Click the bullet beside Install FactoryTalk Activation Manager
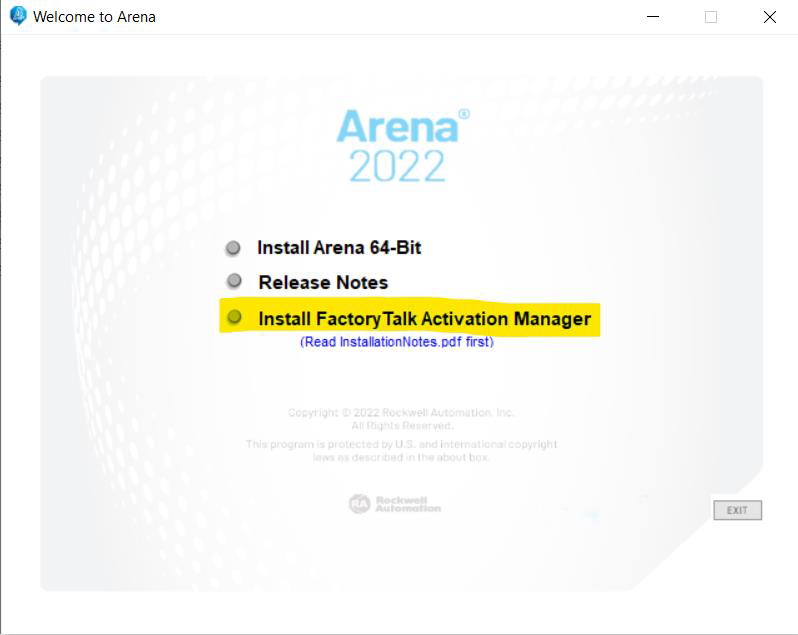The width and height of the screenshot is (798, 635). pos(235,317)
